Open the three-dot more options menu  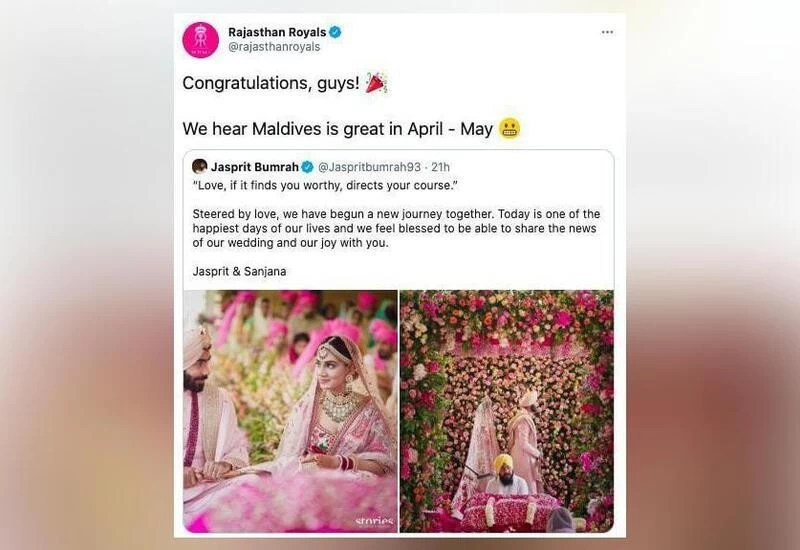[x=607, y=32]
